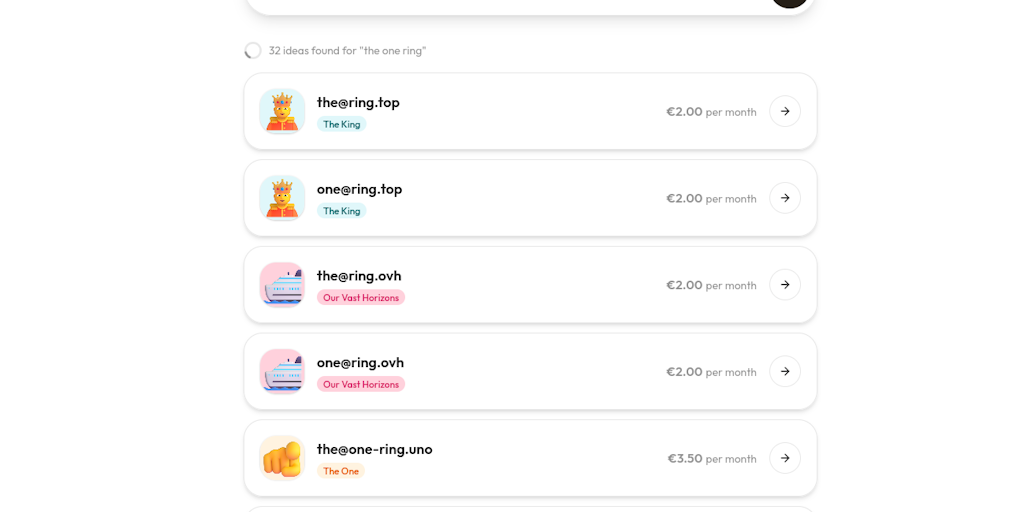This screenshot has width=1024, height=512.
Task: Click the king avatar beside the@ring.top
Action: pos(282,111)
